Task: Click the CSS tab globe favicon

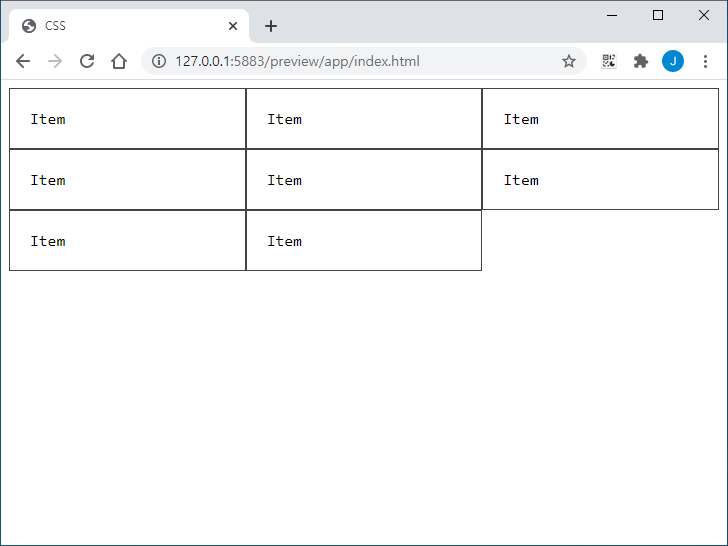Action: coord(29,26)
